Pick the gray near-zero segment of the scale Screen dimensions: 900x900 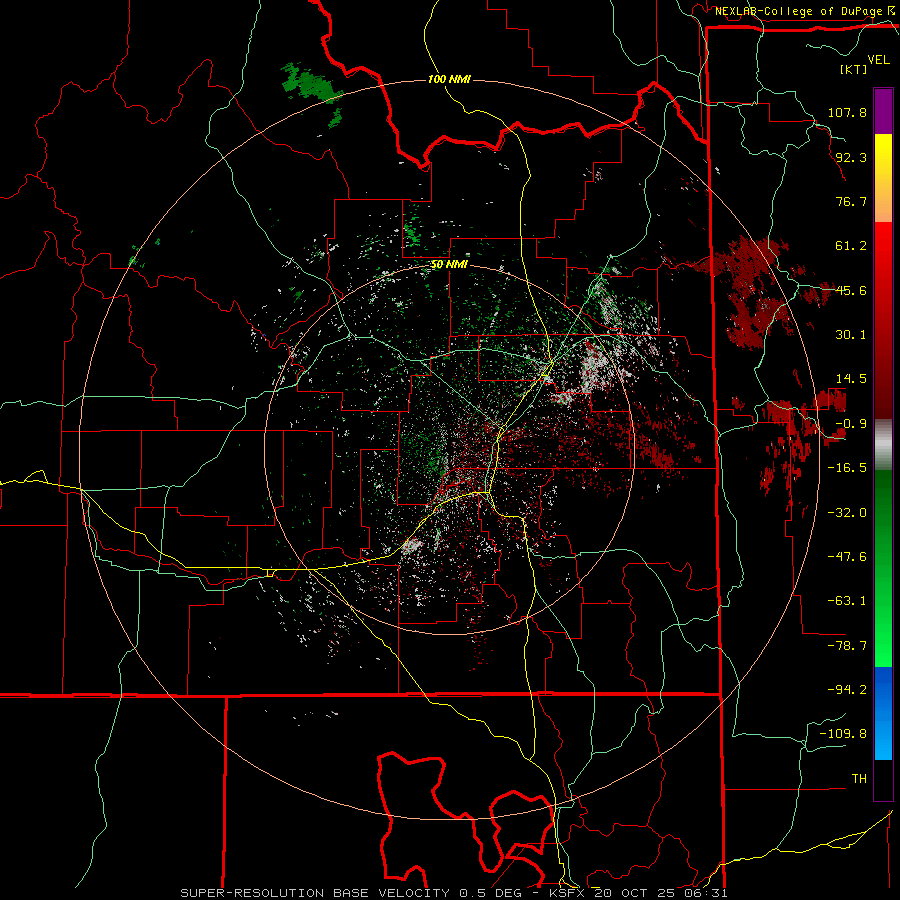(883, 445)
